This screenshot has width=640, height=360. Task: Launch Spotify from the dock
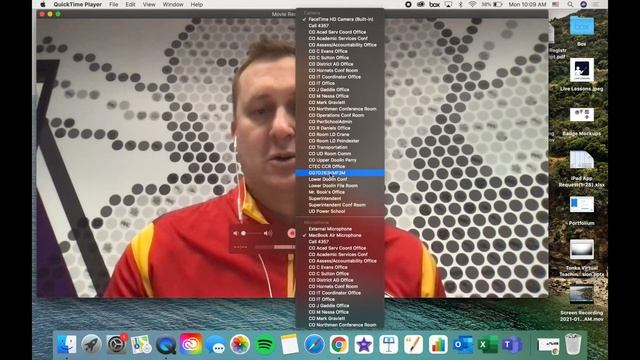[x=265, y=345]
